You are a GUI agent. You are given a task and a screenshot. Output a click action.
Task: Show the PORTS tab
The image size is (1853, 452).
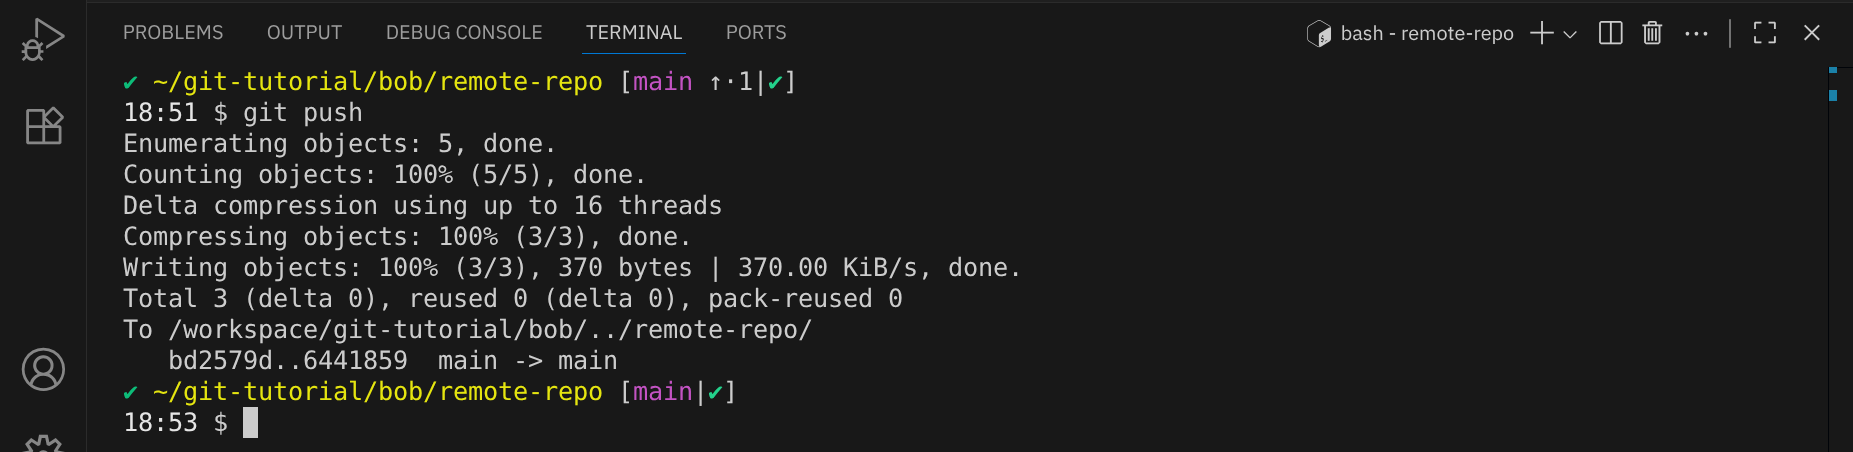(756, 33)
